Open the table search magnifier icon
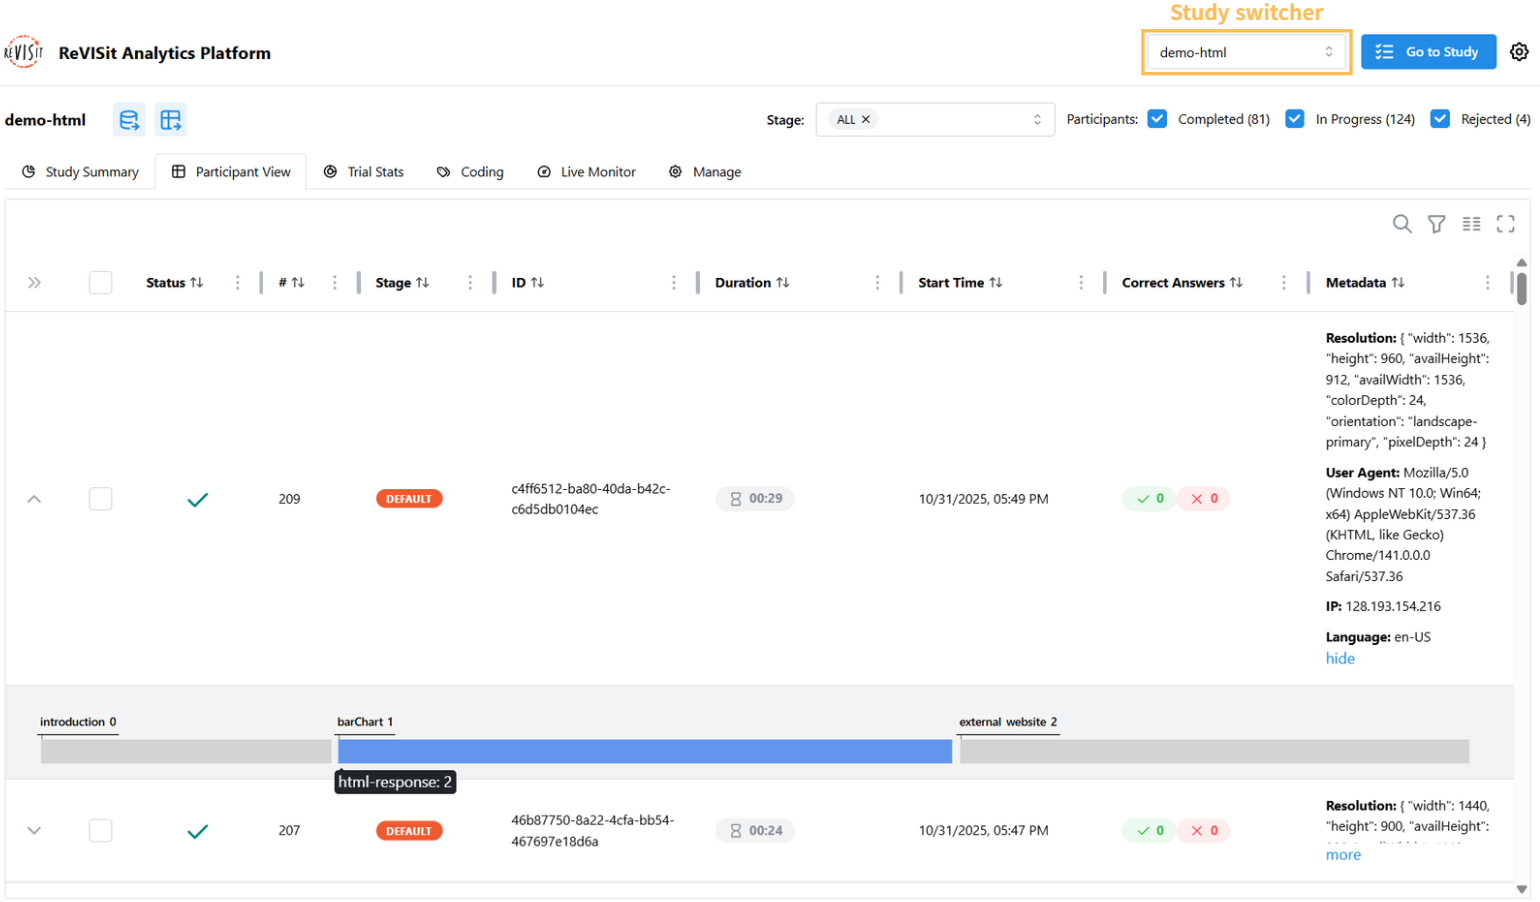The height and width of the screenshot is (902, 1540). point(1402,224)
